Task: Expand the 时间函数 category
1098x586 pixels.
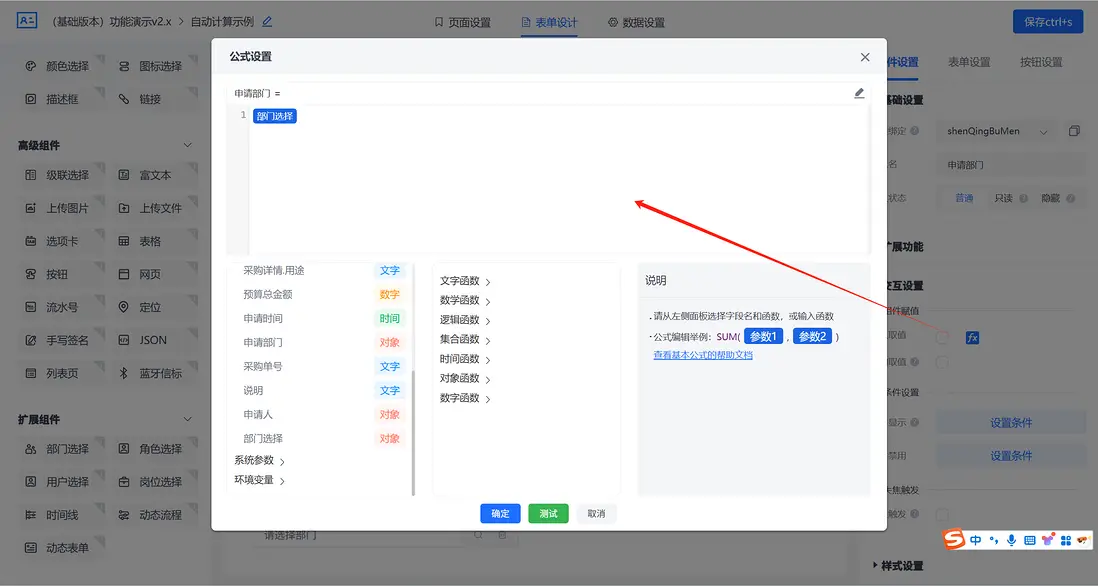Action: tap(465, 359)
